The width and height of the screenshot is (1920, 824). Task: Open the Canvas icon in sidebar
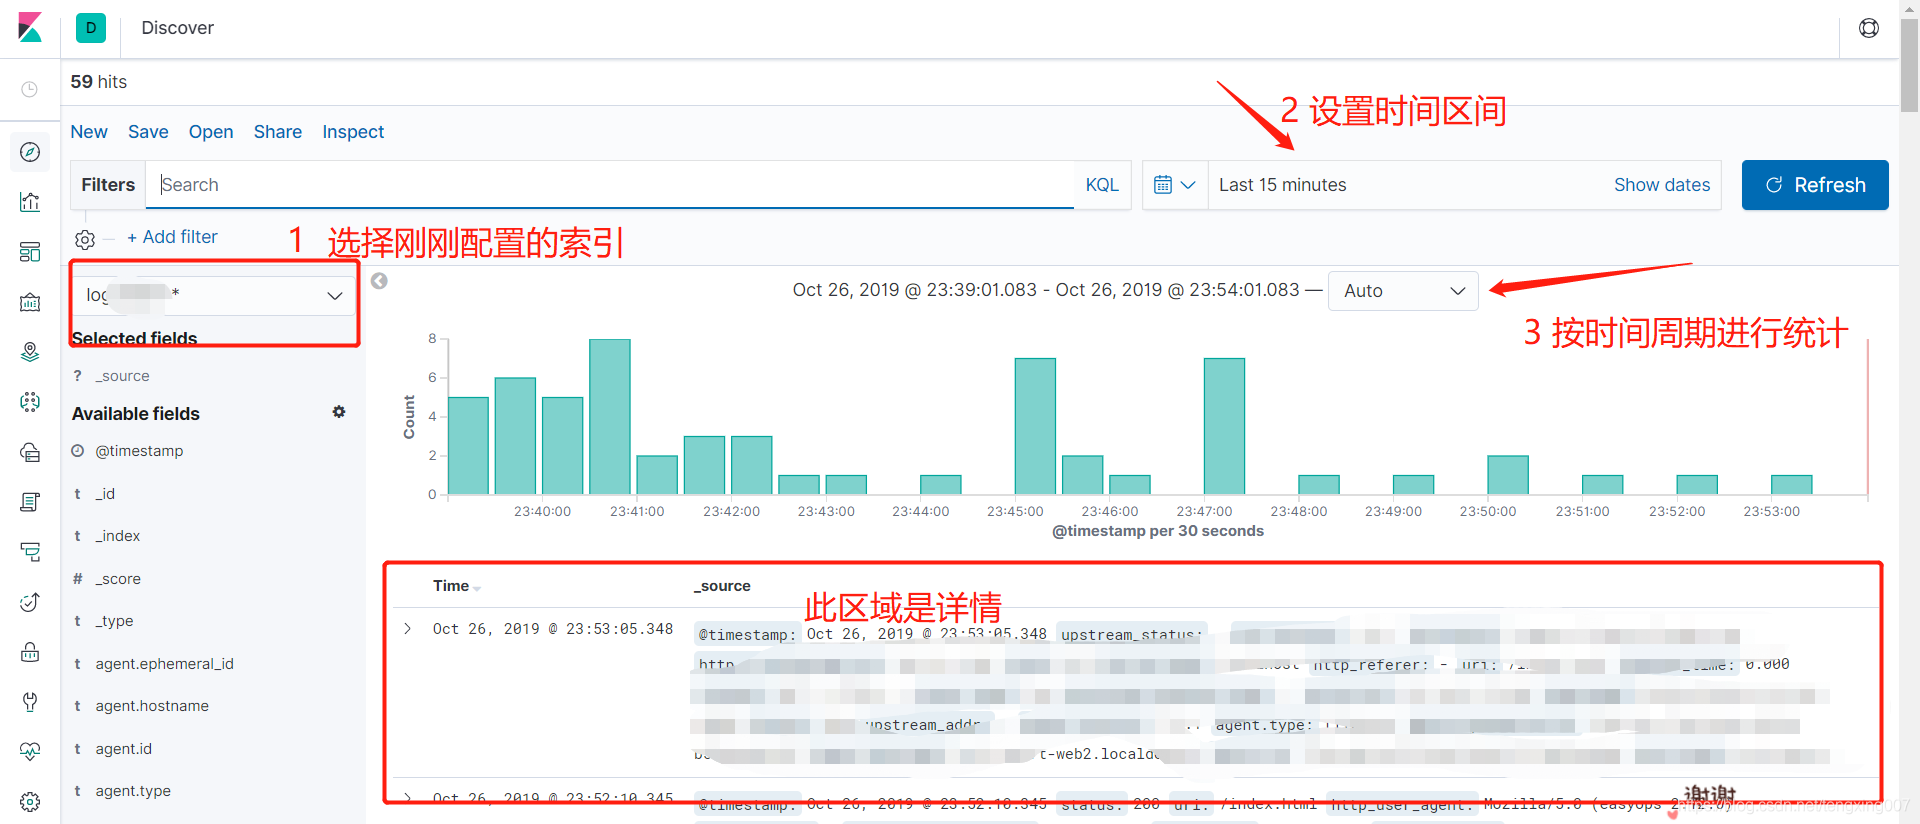tap(30, 302)
